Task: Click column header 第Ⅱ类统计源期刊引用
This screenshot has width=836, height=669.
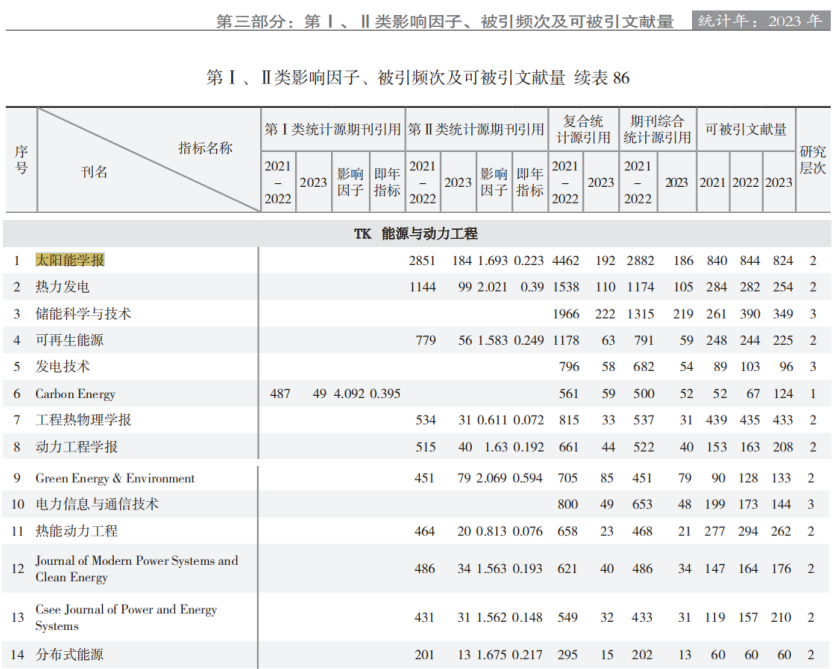Action: tap(476, 129)
